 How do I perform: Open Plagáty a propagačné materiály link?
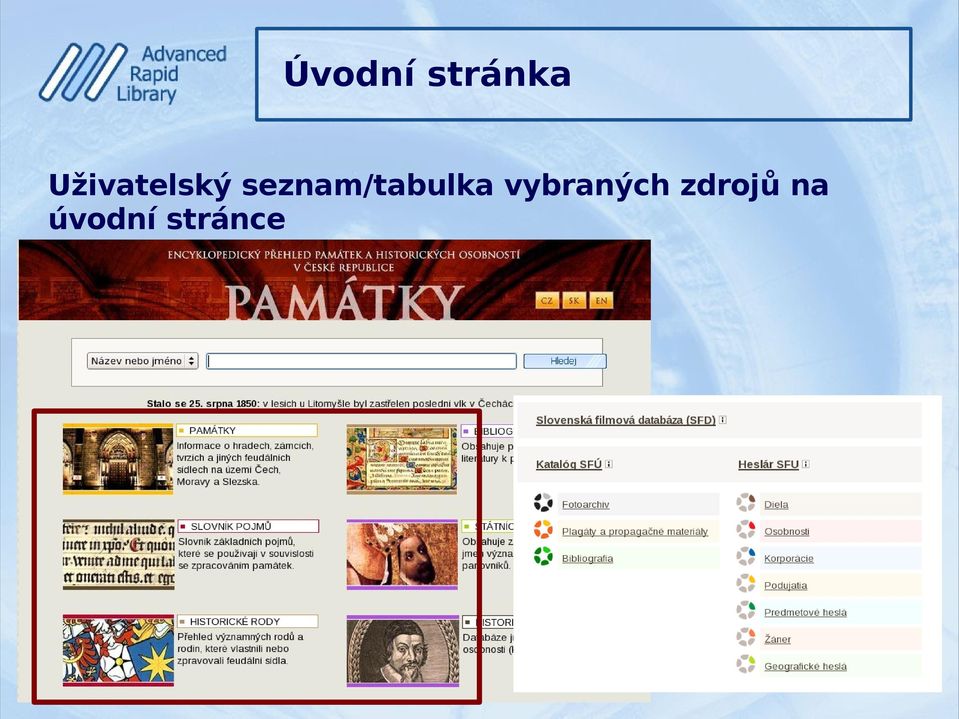coord(635,531)
